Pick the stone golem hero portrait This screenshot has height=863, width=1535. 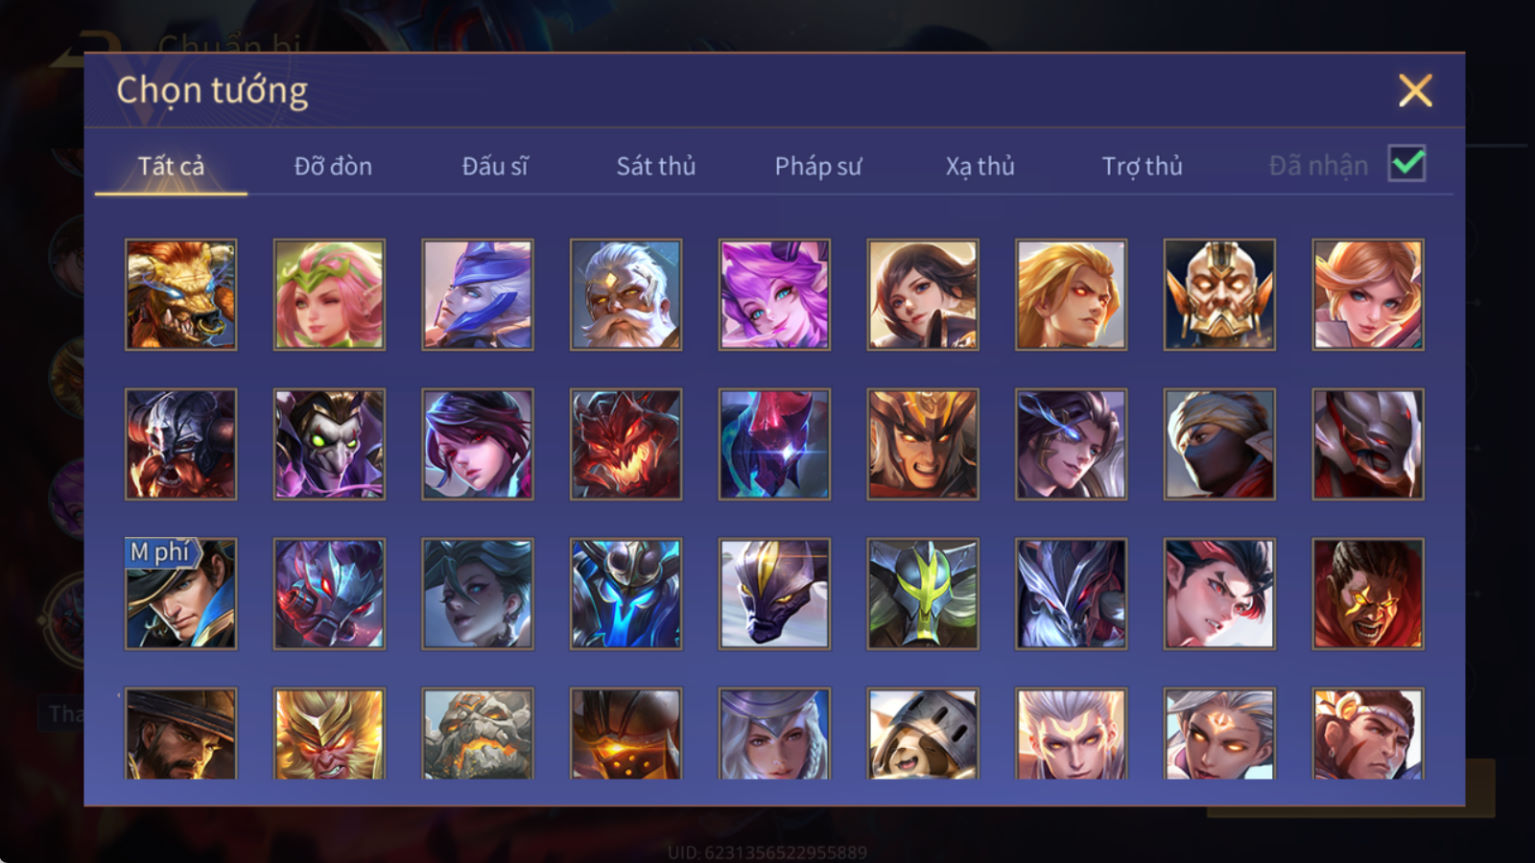tap(477, 733)
